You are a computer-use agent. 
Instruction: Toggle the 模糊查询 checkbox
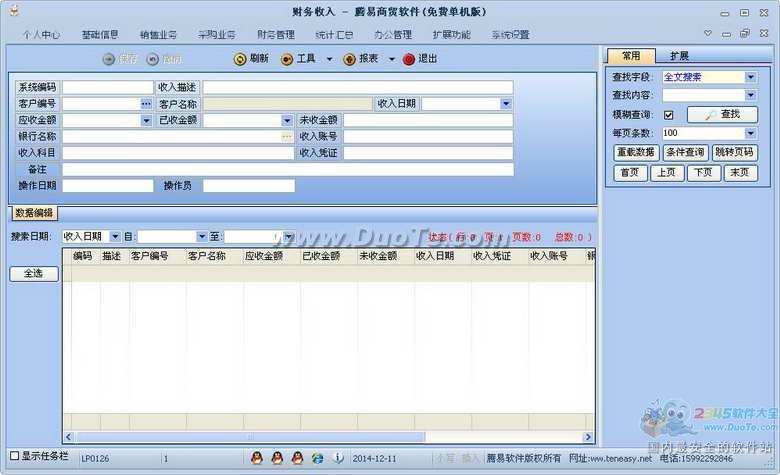click(669, 115)
